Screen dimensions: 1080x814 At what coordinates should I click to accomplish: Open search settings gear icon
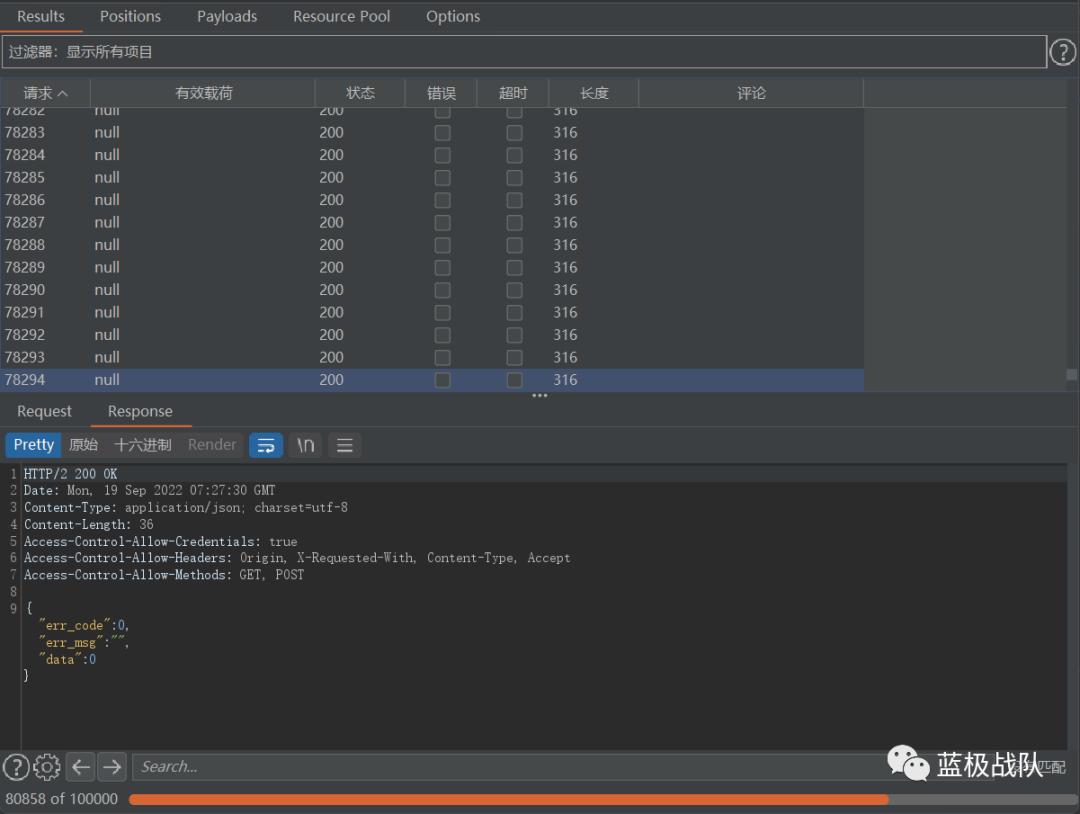47,766
